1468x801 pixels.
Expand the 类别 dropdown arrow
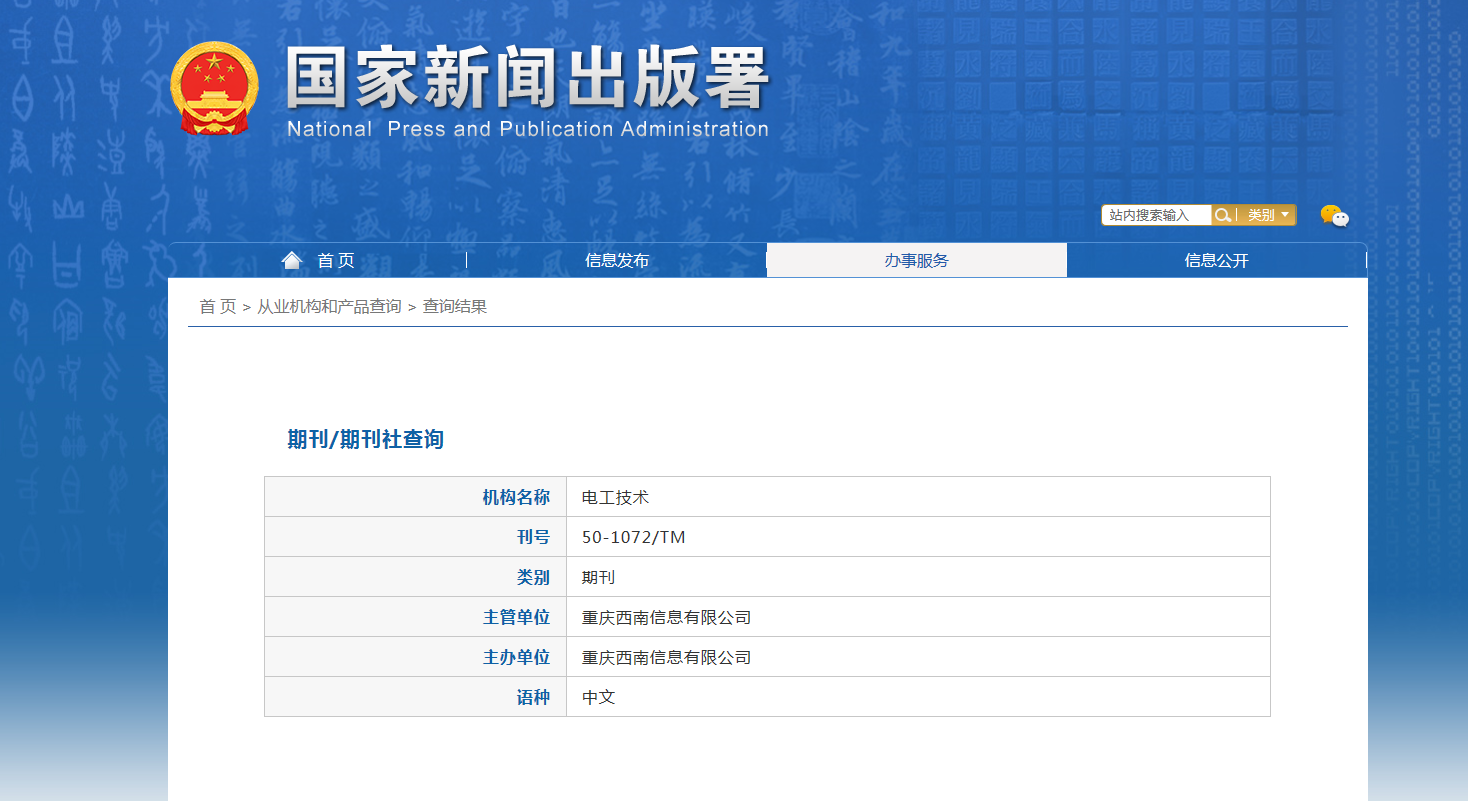coord(1286,214)
